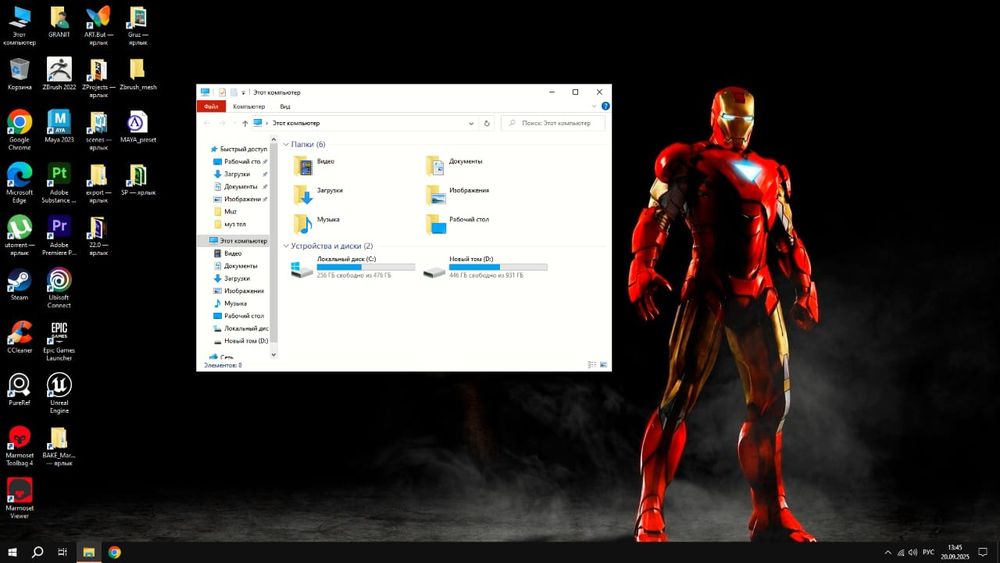Select the Marmoset Viewer desktop icon
The image size is (1000, 563).
[x=19, y=499]
